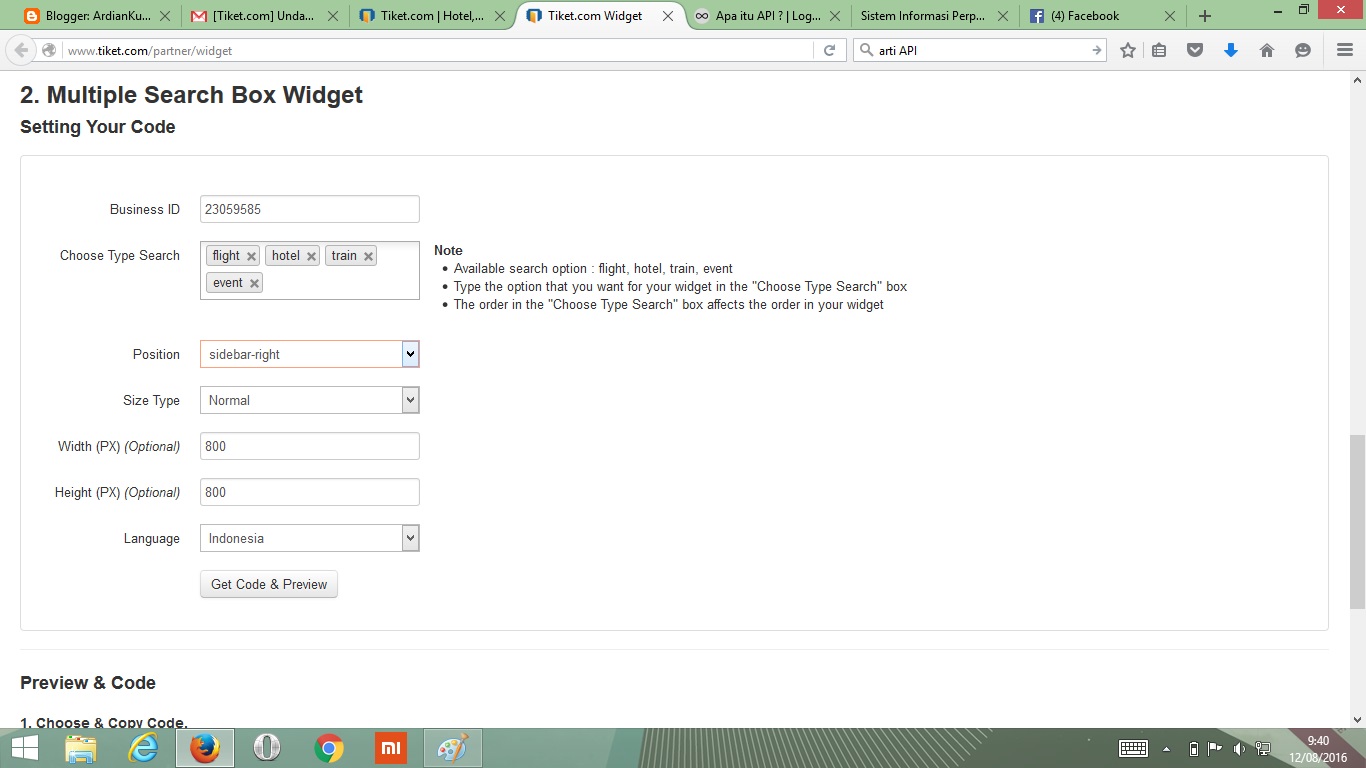Save page to Pocket icon
This screenshot has height=768, width=1366.
(1195, 50)
